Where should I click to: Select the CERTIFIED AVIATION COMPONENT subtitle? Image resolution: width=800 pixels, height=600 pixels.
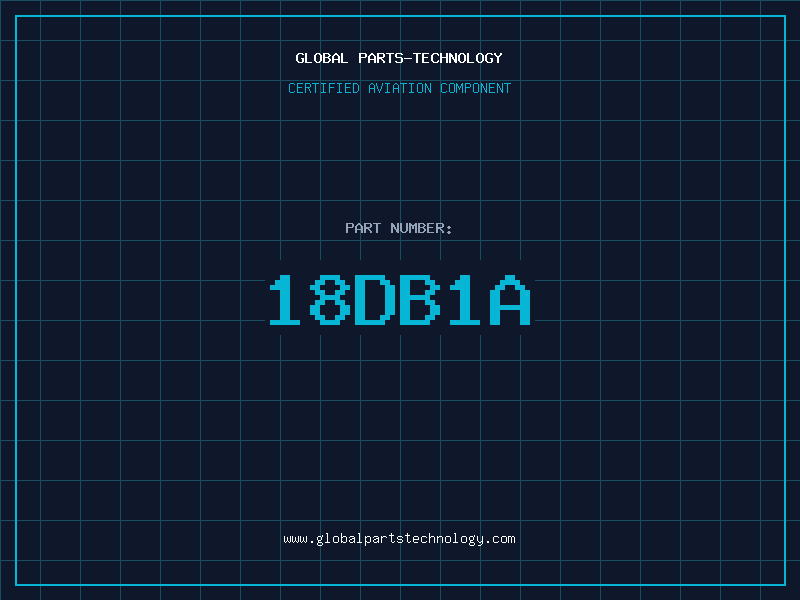[399, 88]
